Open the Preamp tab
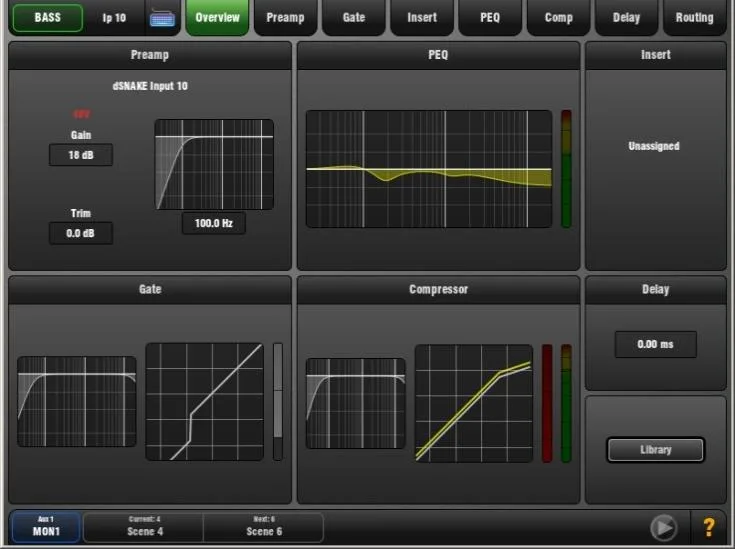The height and width of the screenshot is (549, 735). [285, 17]
